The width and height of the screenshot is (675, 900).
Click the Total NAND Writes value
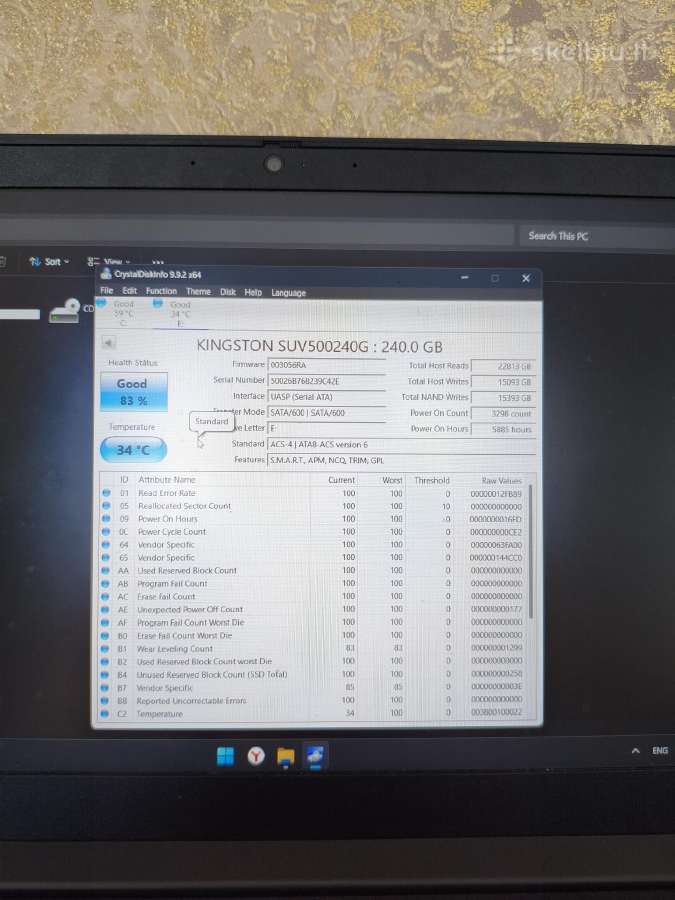tap(503, 398)
